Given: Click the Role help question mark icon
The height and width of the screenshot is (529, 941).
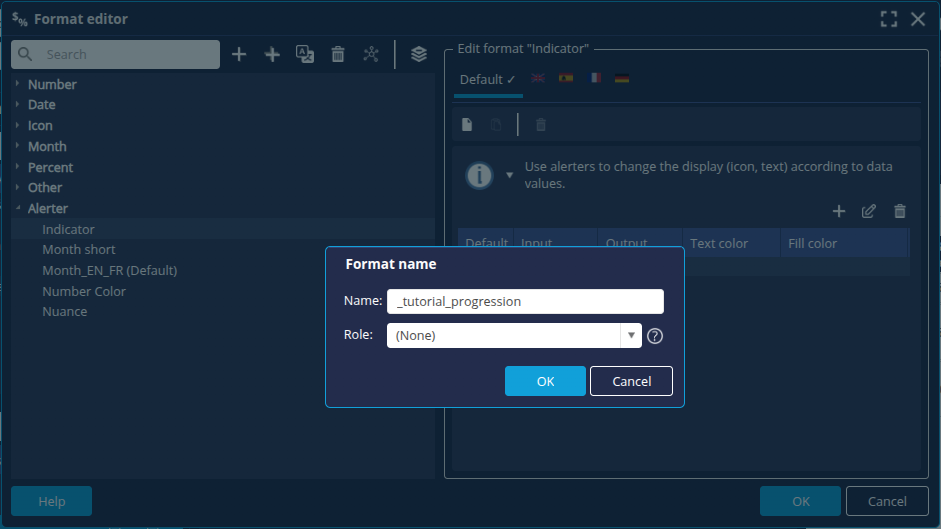Looking at the screenshot, I should (655, 336).
